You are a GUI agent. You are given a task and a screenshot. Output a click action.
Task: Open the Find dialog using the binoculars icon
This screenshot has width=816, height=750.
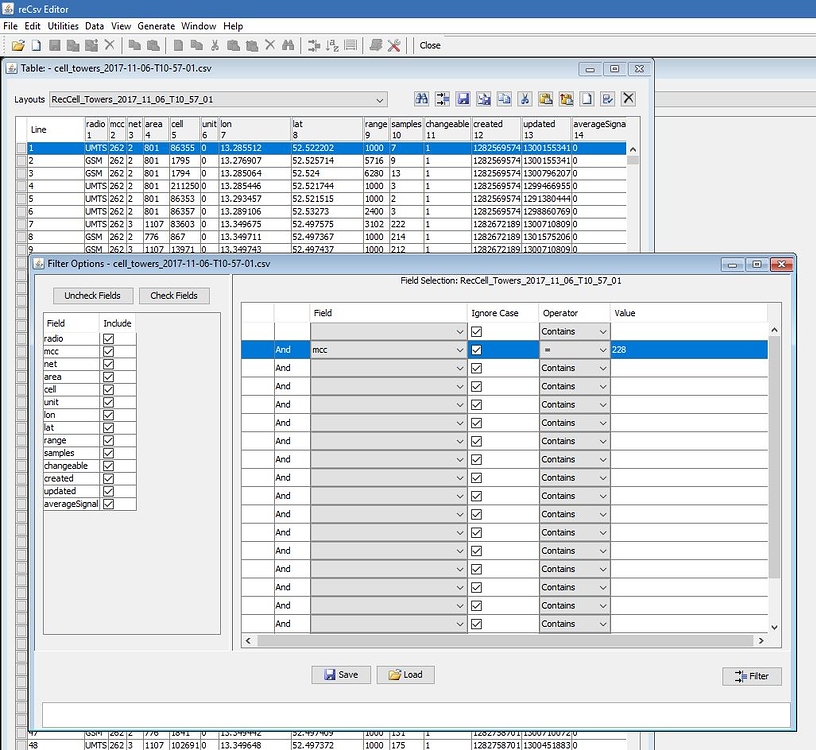click(x=421, y=98)
